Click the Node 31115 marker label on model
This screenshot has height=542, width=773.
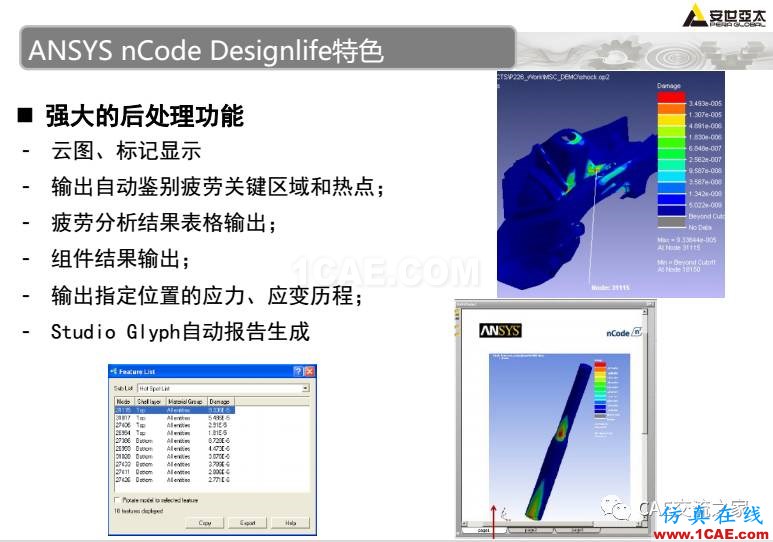[x=610, y=287]
